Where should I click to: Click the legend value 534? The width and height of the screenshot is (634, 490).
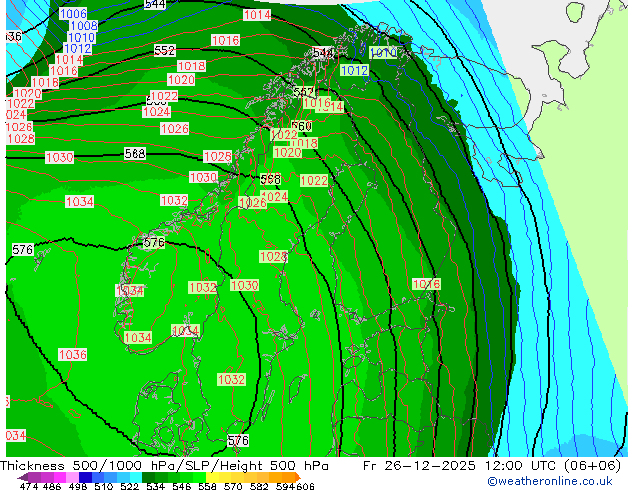(155, 486)
